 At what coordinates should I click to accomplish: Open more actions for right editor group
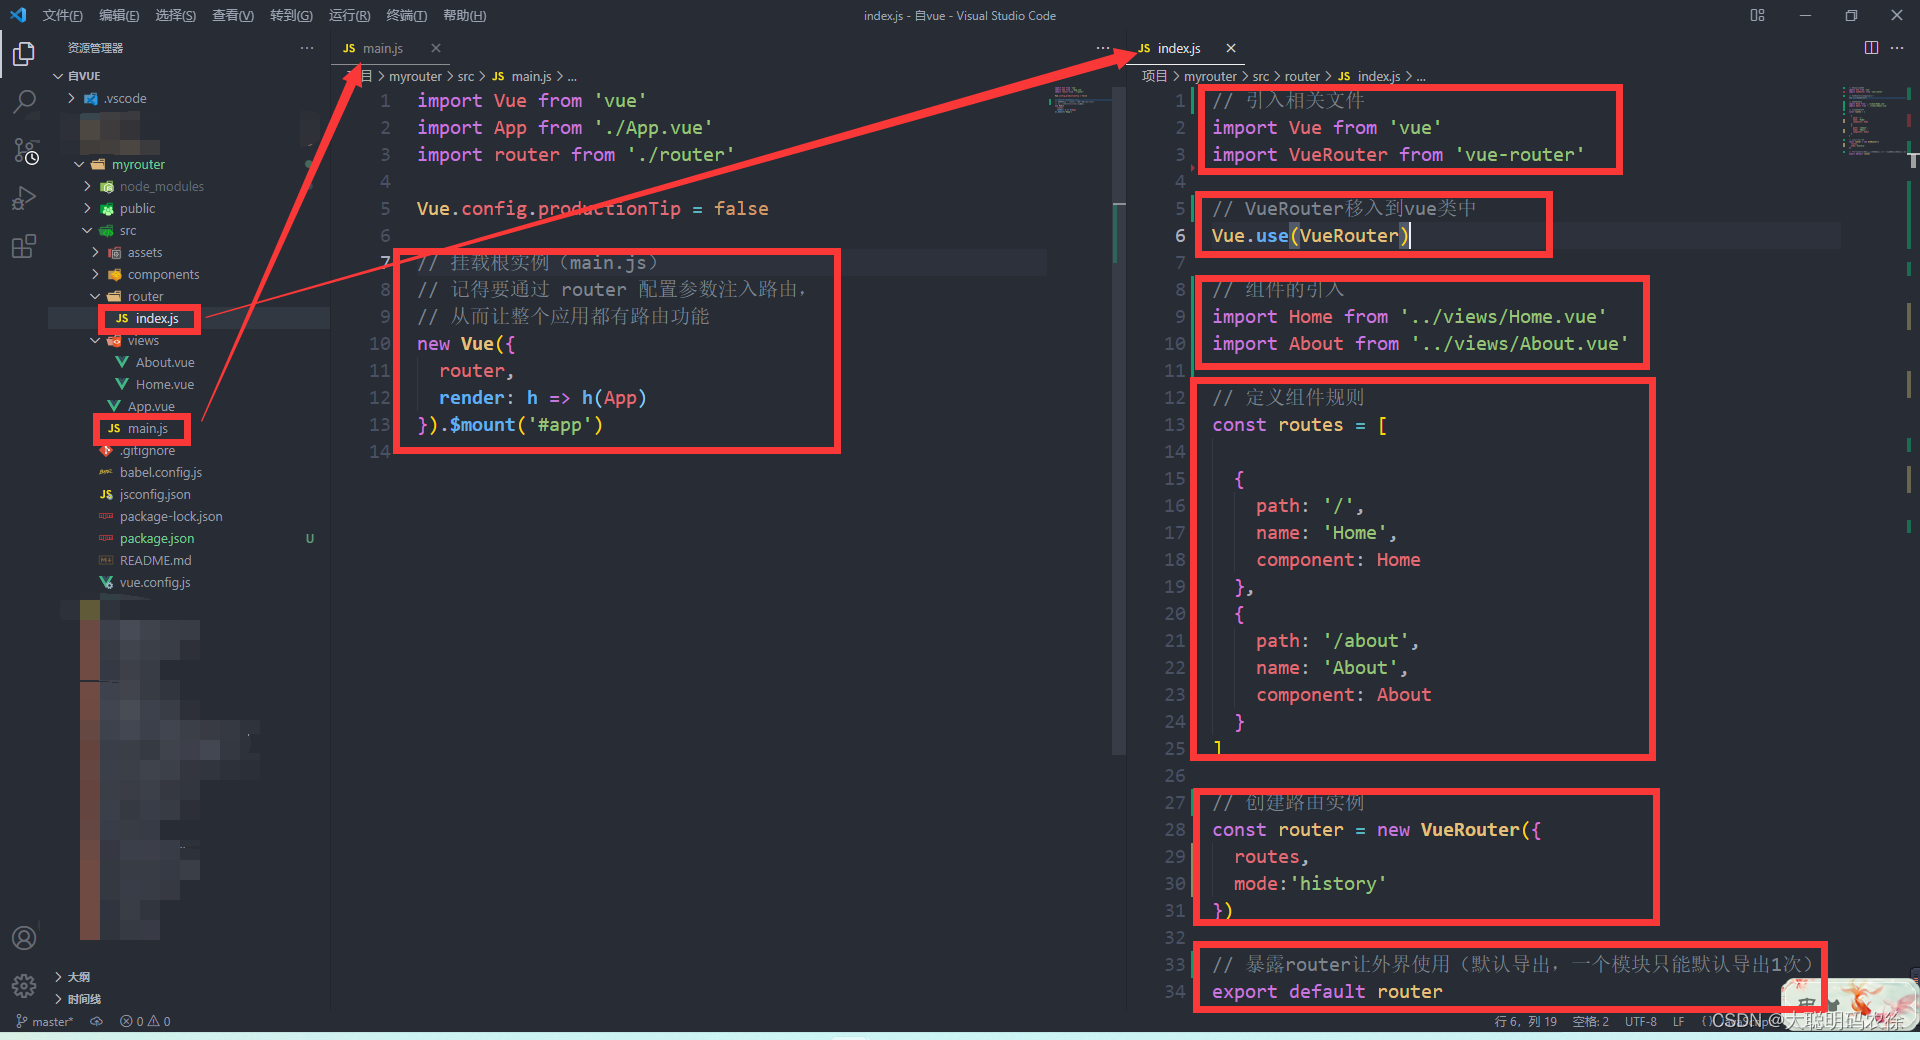click(1897, 48)
